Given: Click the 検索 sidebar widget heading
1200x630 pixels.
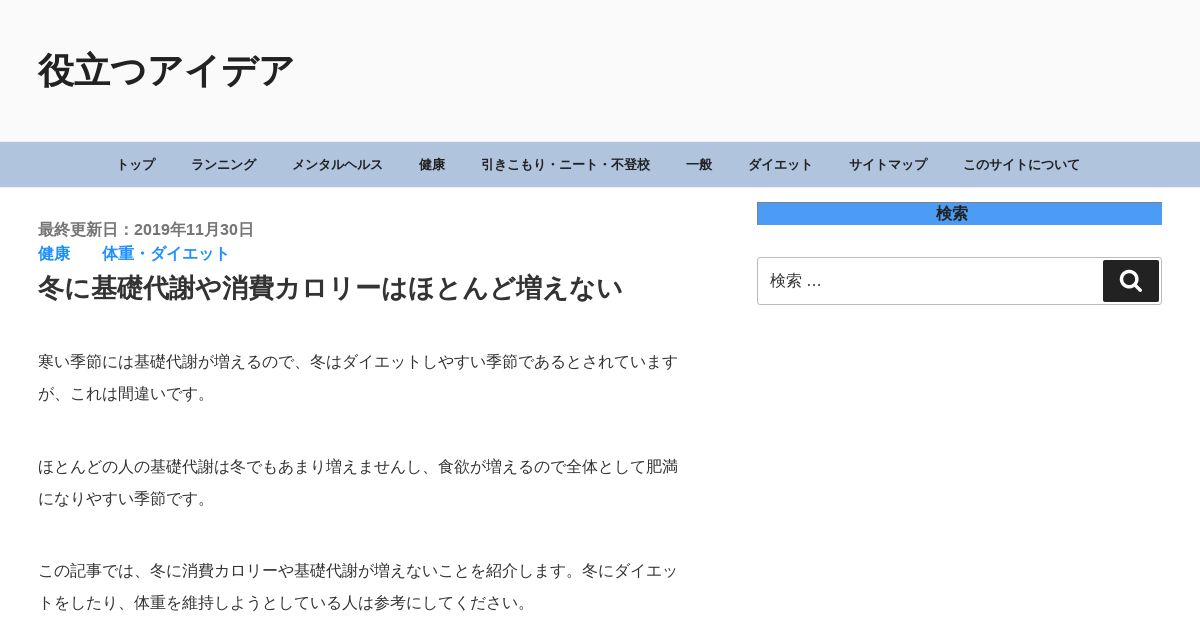Looking at the screenshot, I should coord(959,214).
